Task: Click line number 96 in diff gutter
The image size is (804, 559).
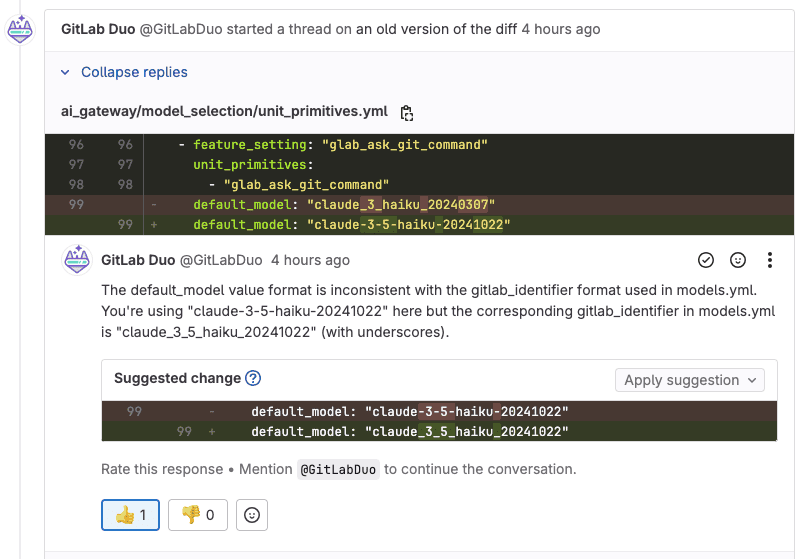Action: click(x=76, y=145)
